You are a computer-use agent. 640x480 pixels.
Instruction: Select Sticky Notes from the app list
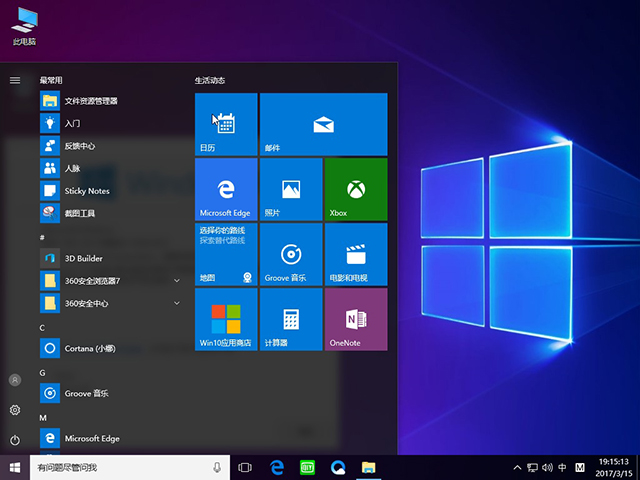click(87, 191)
